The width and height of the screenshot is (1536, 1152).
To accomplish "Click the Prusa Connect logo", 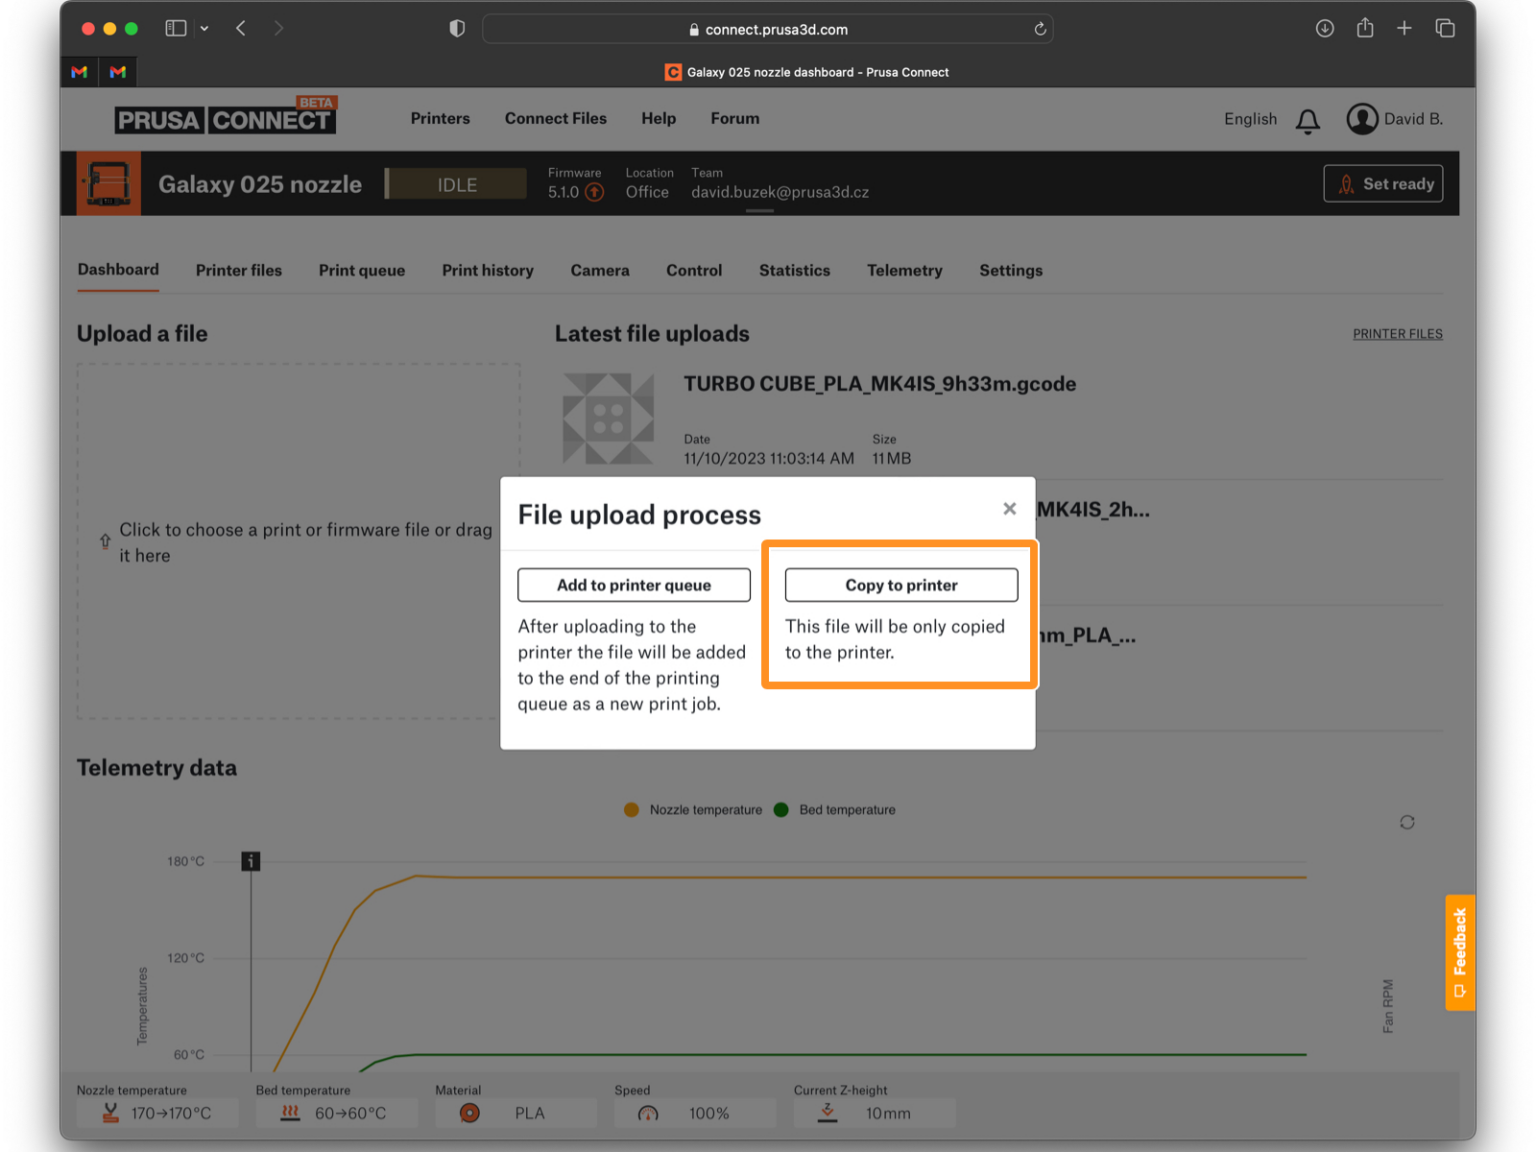I will [x=225, y=117].
